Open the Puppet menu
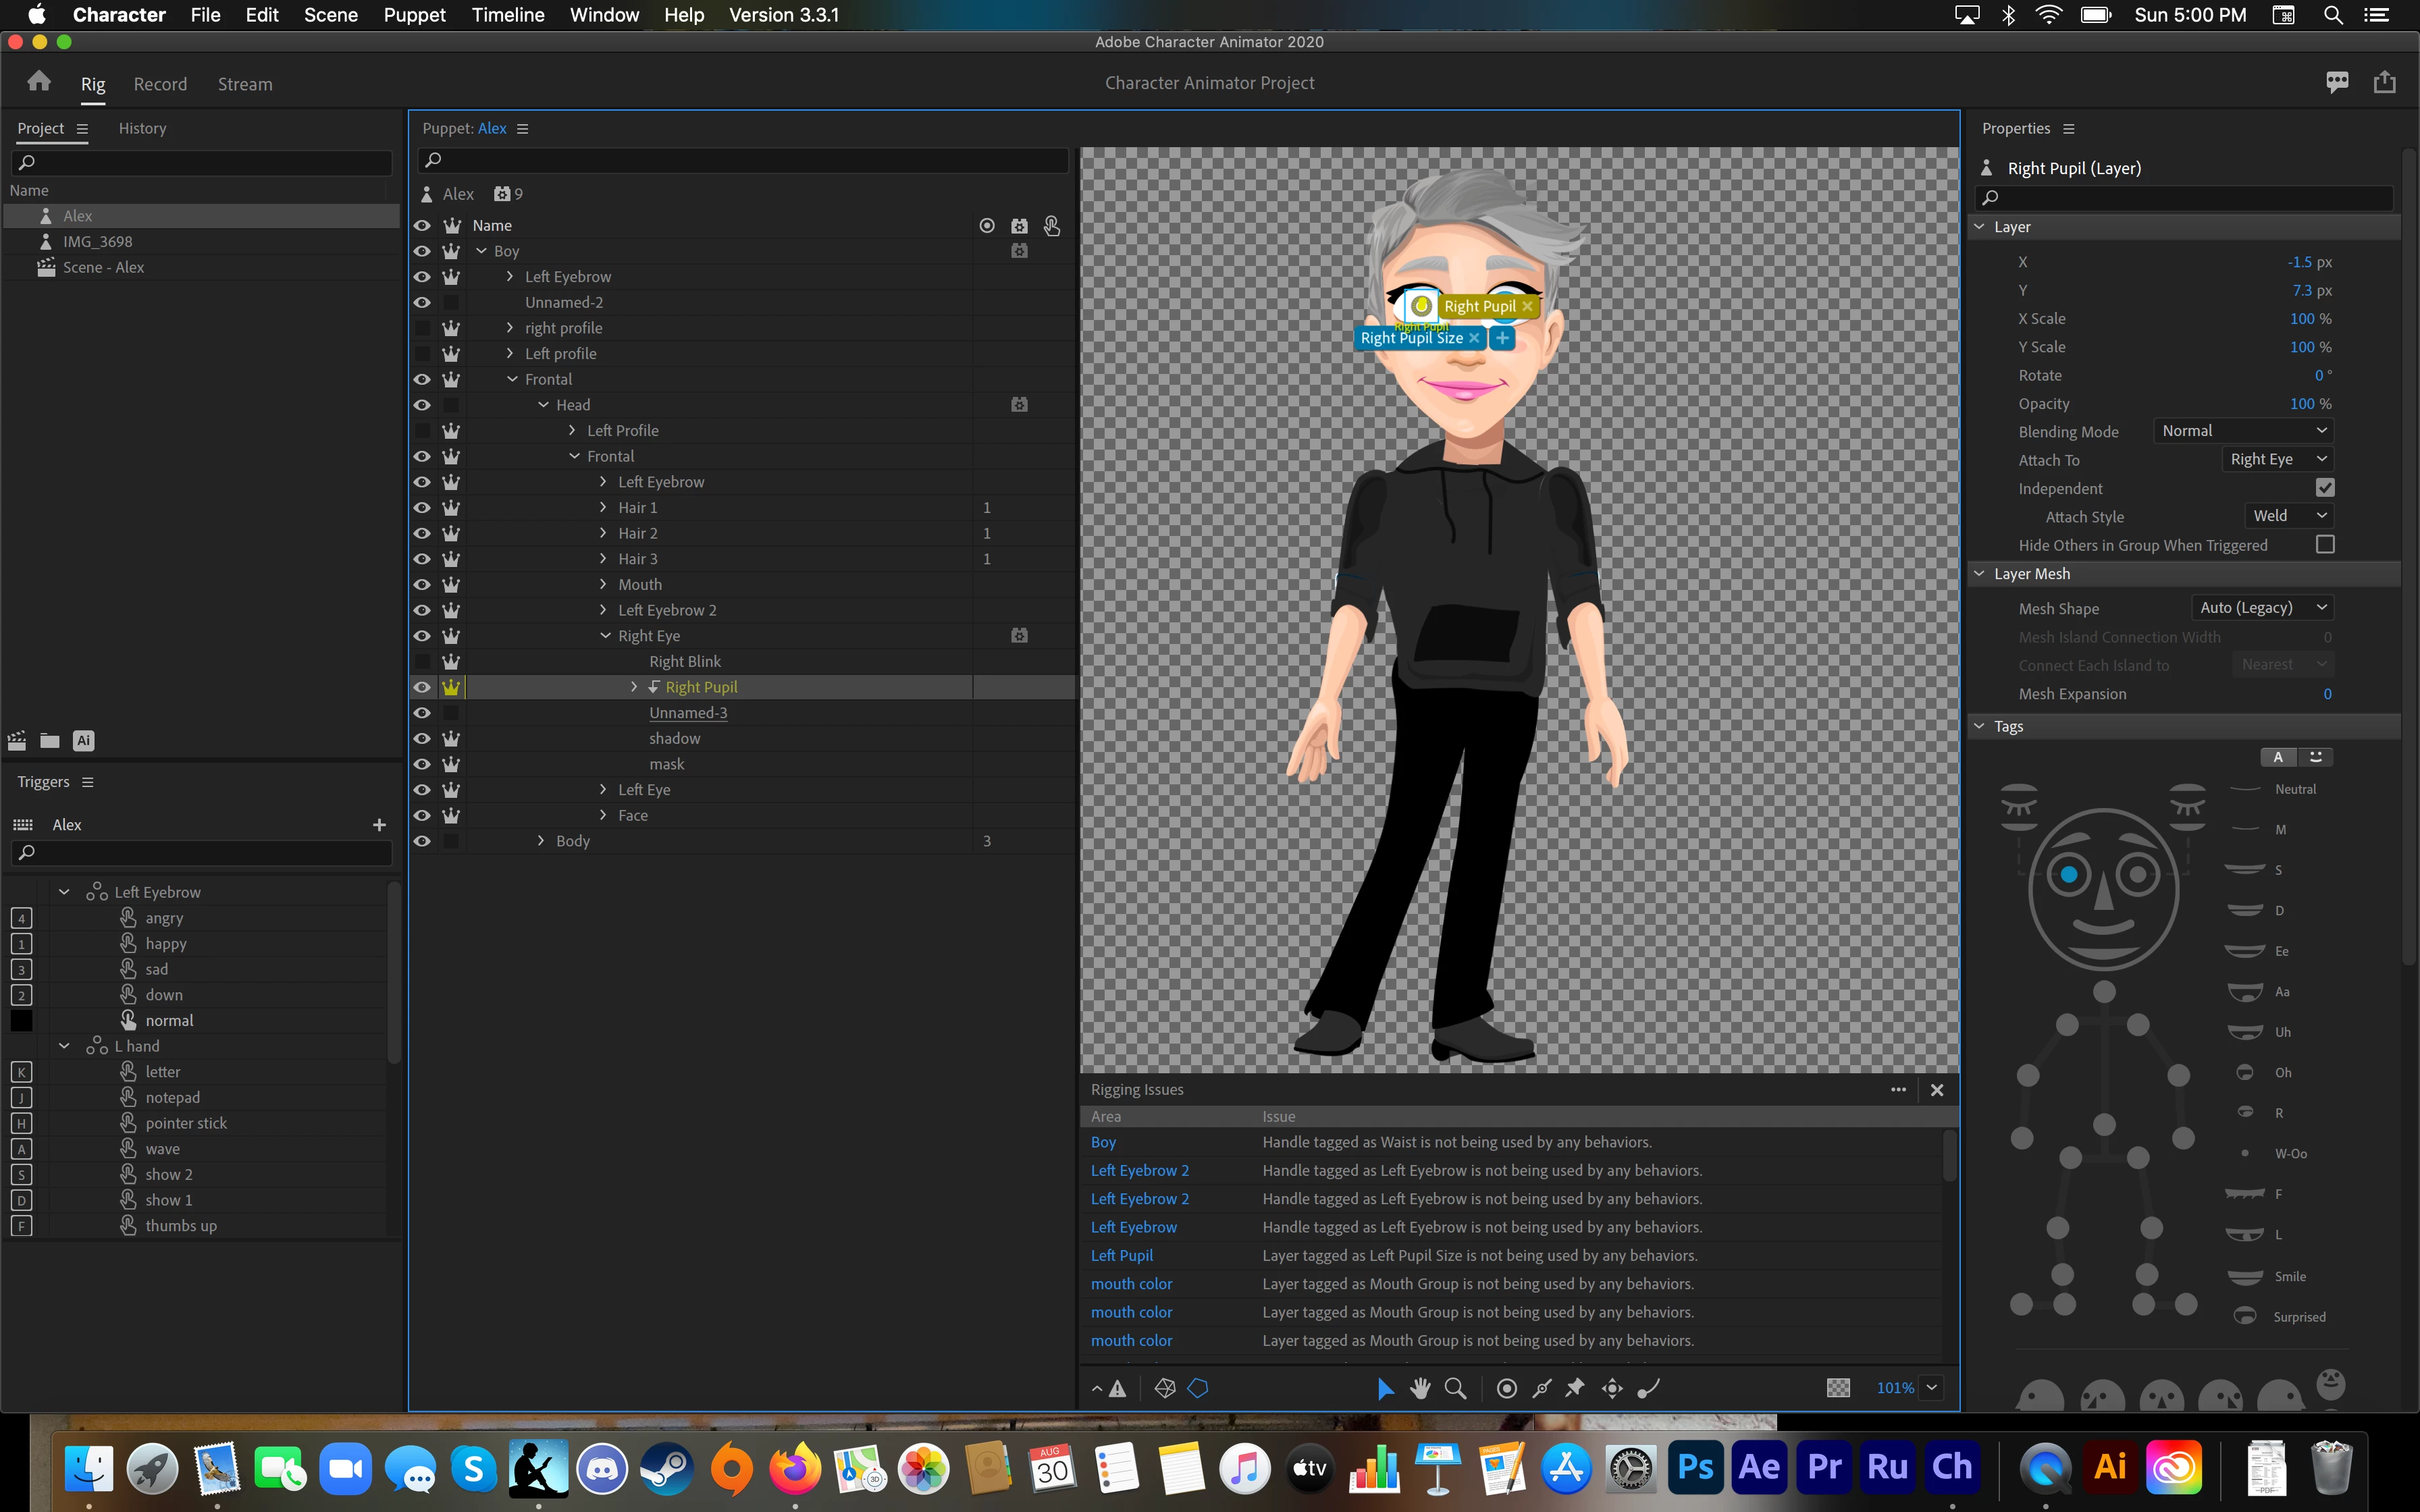The image size is (2420, 1512). point(414,15)
